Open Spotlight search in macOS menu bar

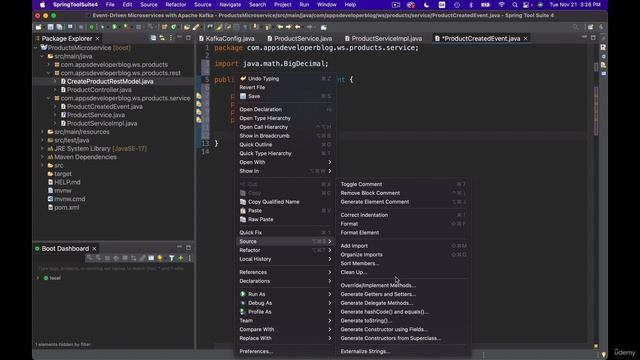pos(515,5)
